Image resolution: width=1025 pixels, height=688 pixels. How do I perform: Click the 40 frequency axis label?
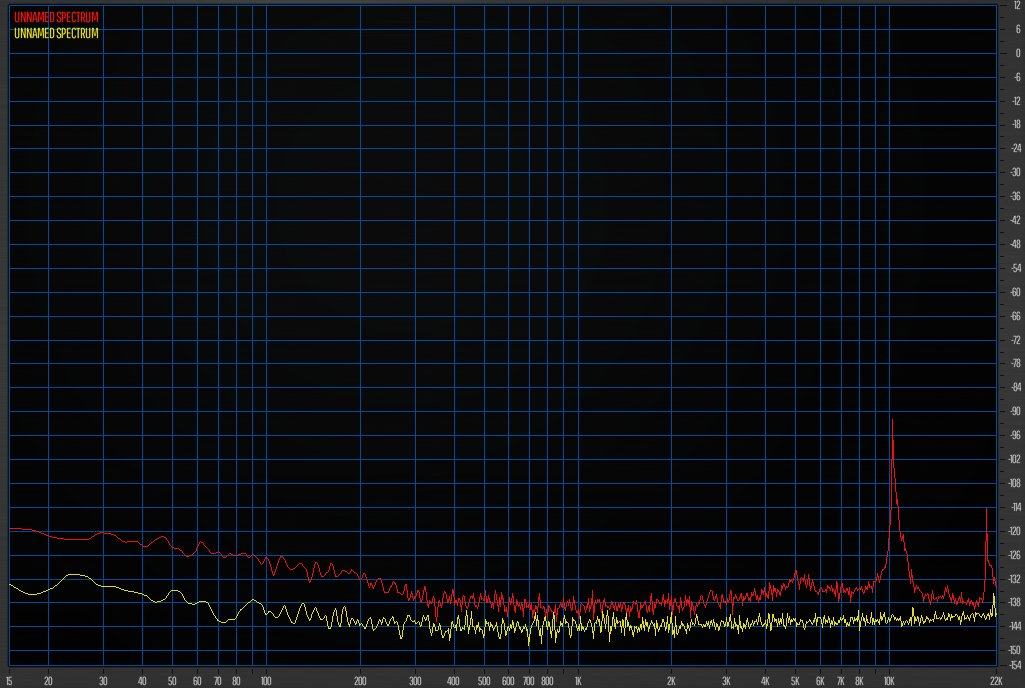click(x=142, y=681)
